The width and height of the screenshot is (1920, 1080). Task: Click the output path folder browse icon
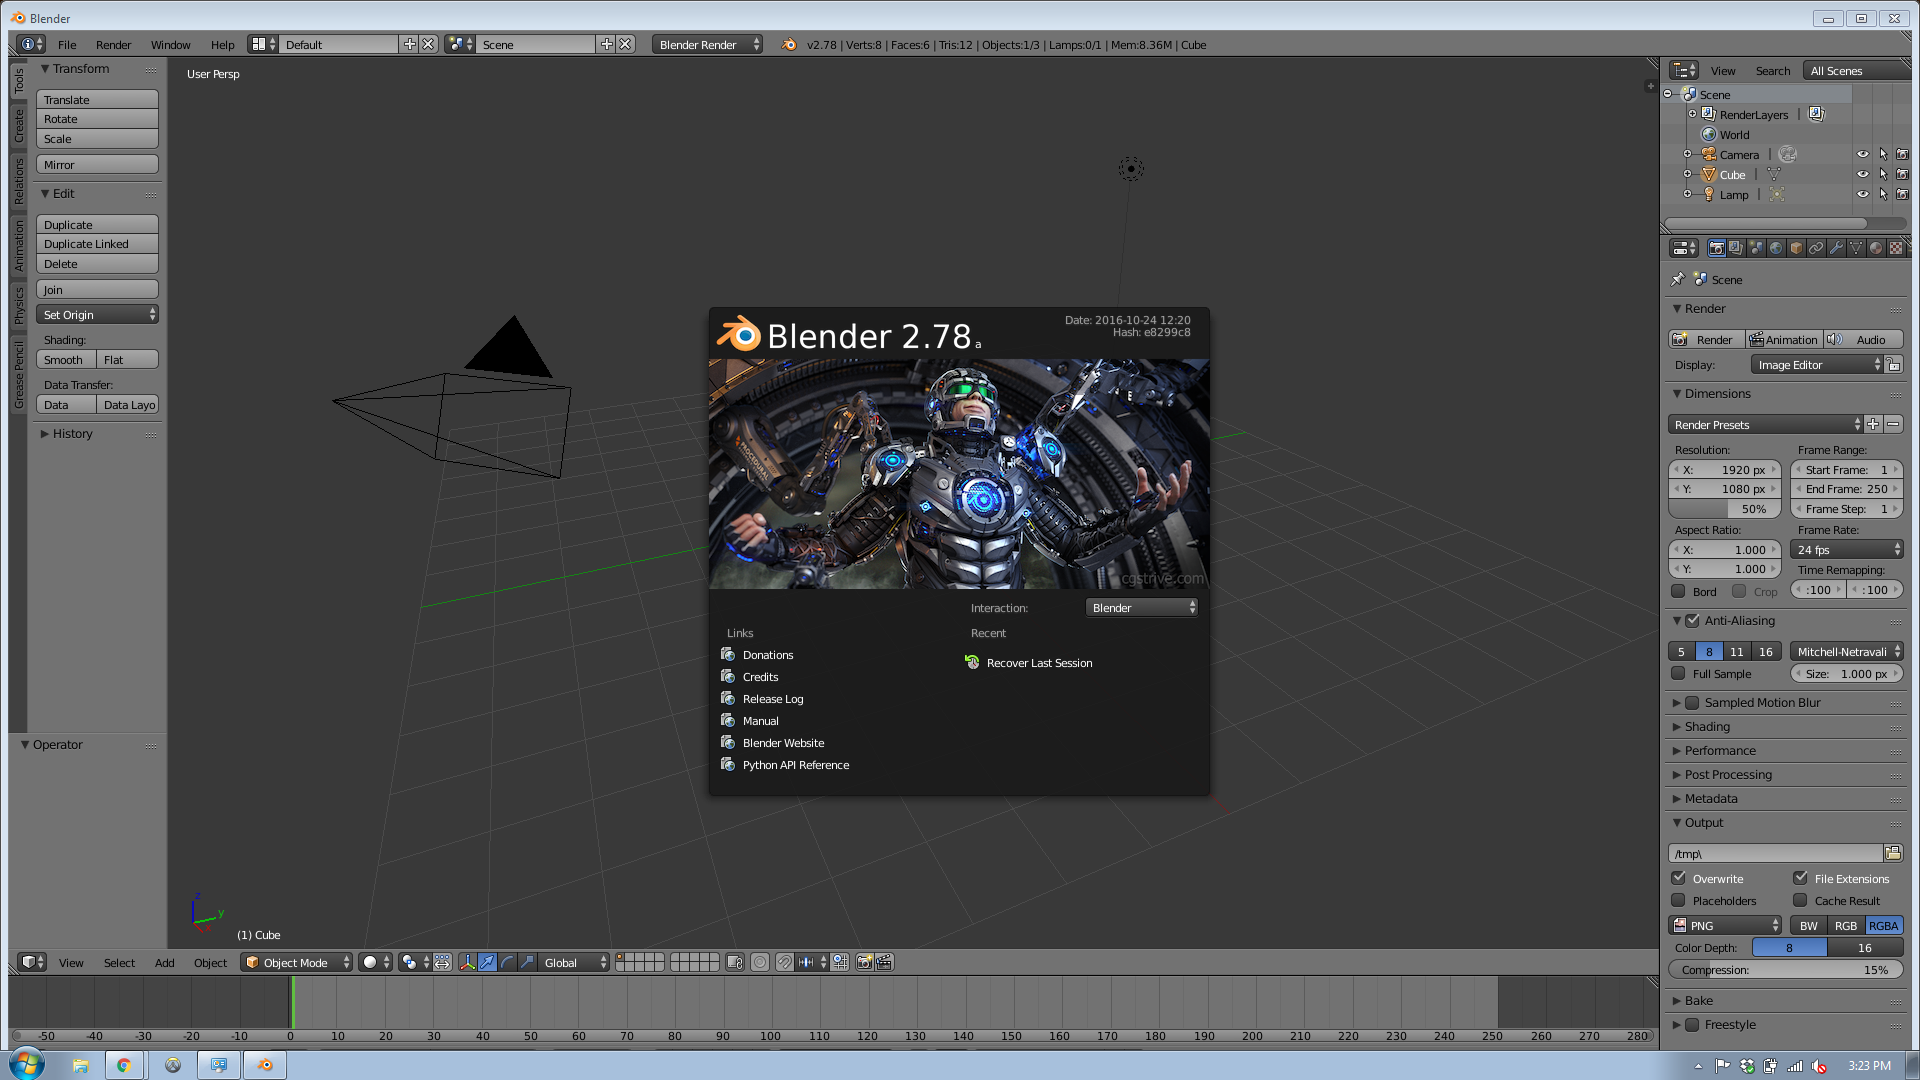click(x=1893, y=853)
